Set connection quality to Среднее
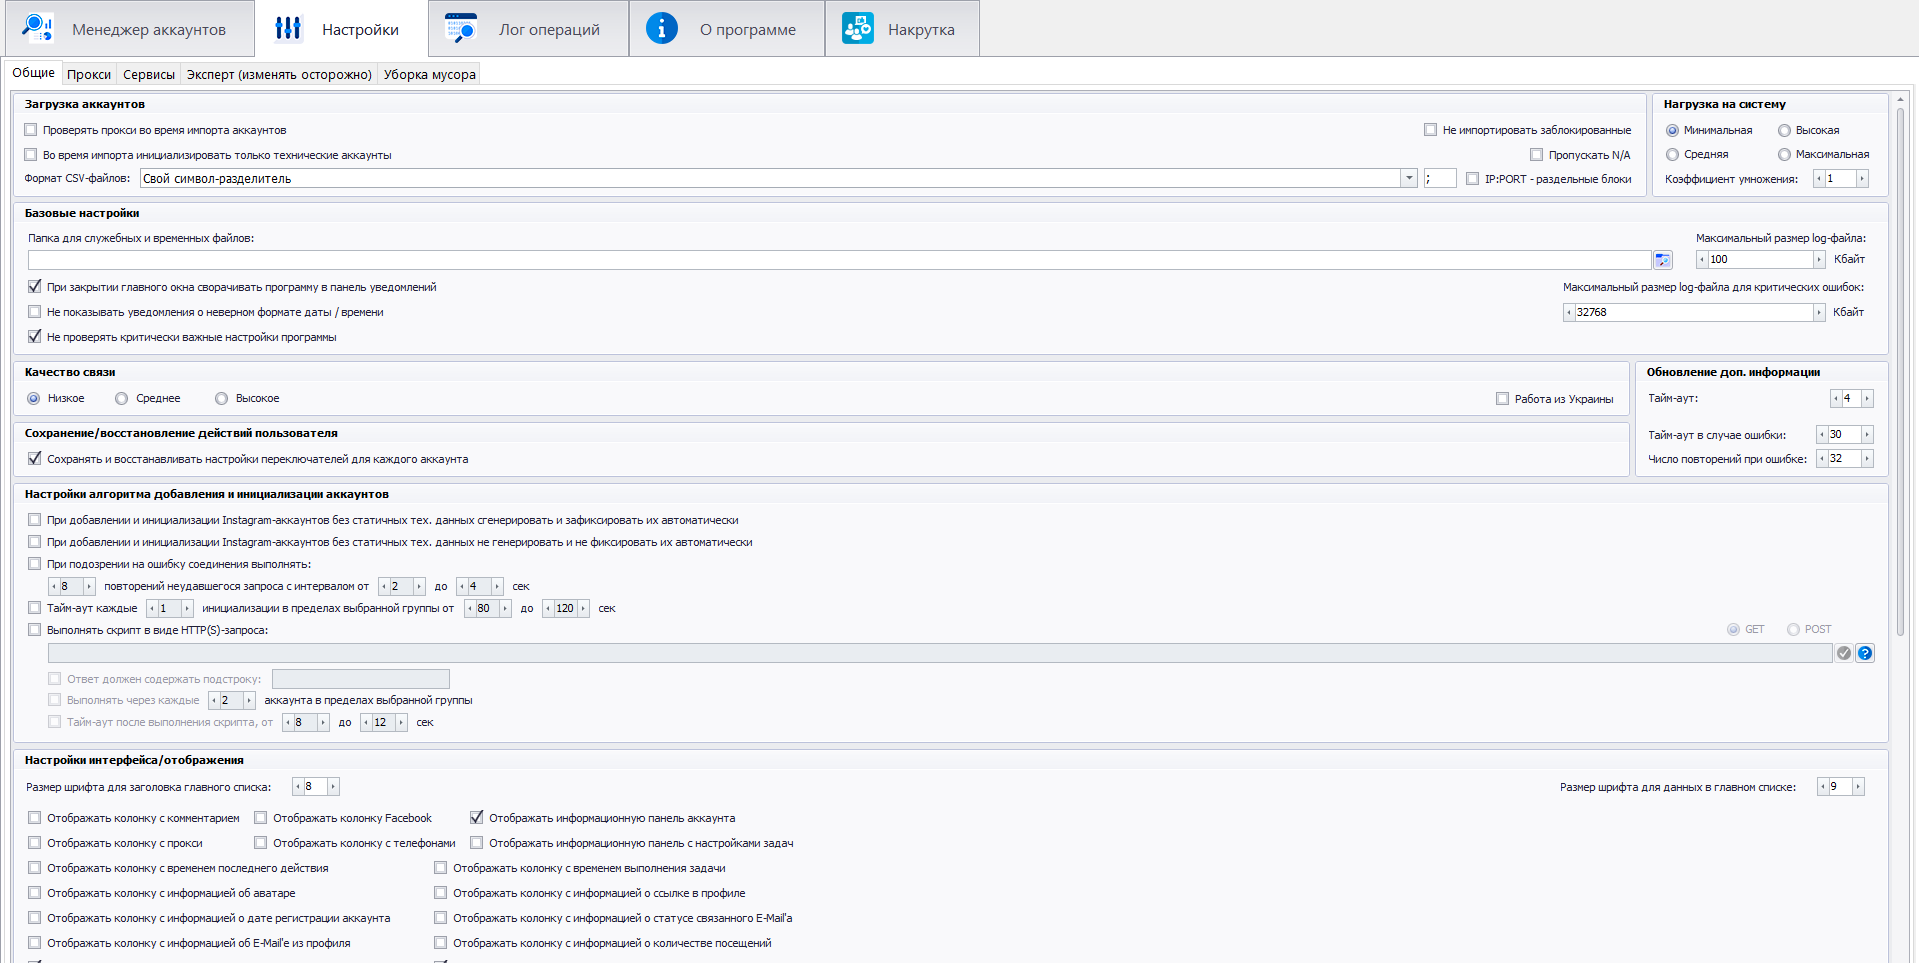This screenshot has width=1919, height=963. 122,398
